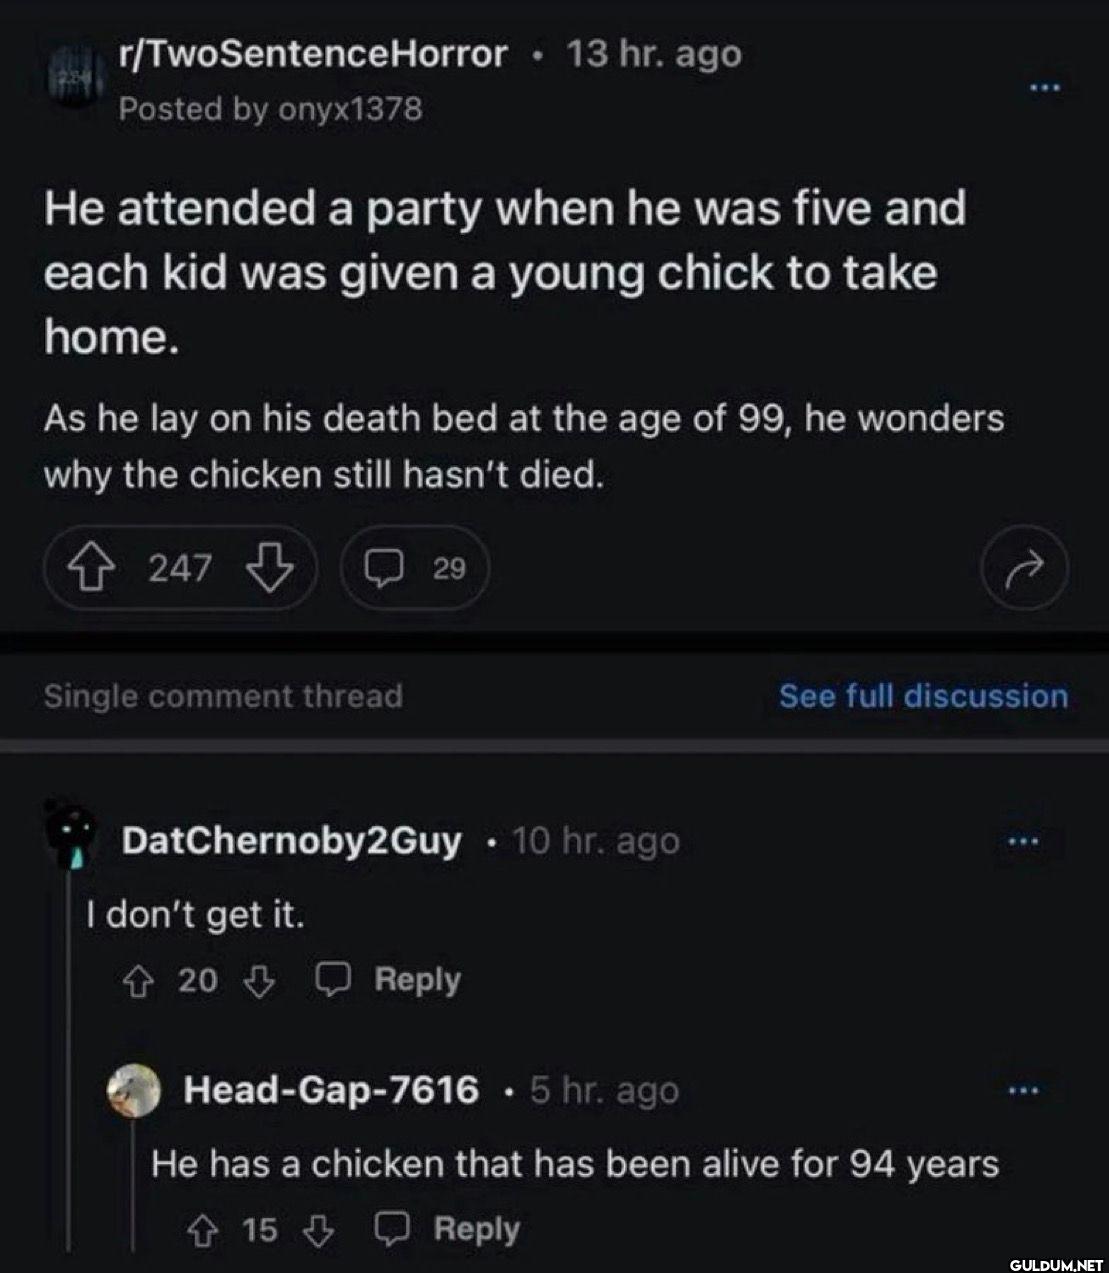
Task: Open options menu for Head-Gap-7616's comment
Action: click(1023, 1090)
